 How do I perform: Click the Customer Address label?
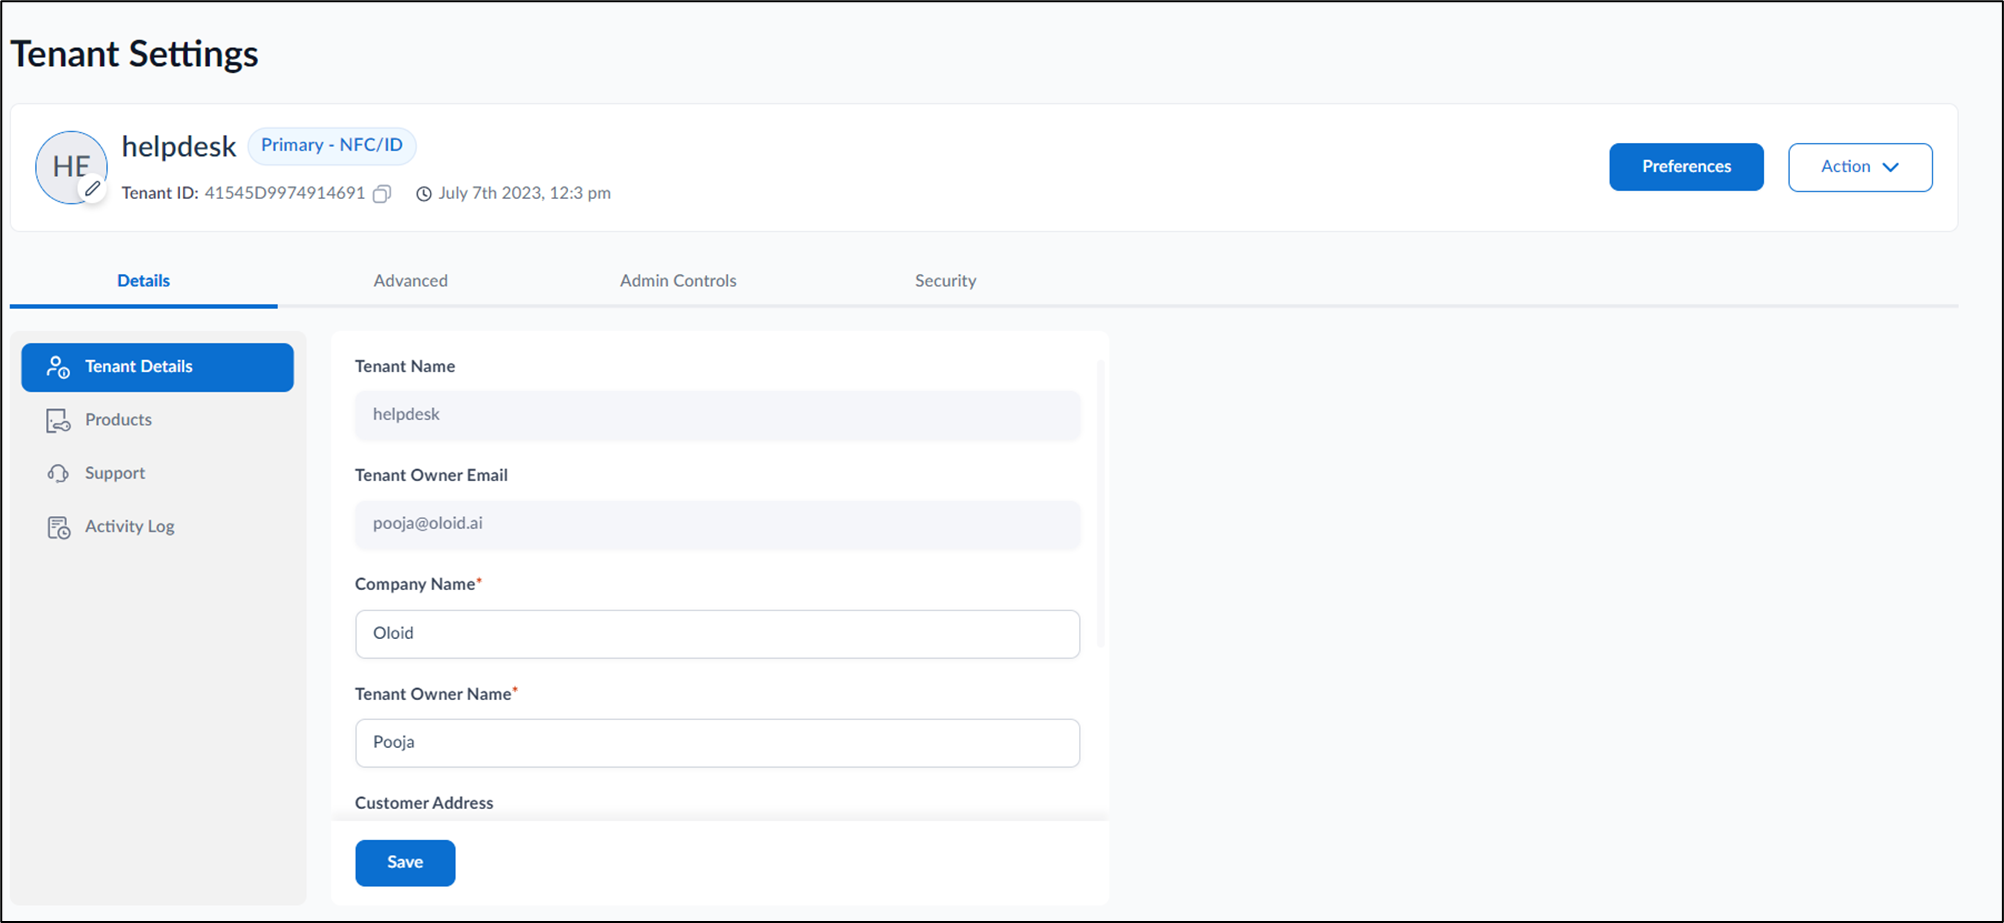(x=424, y=803)
